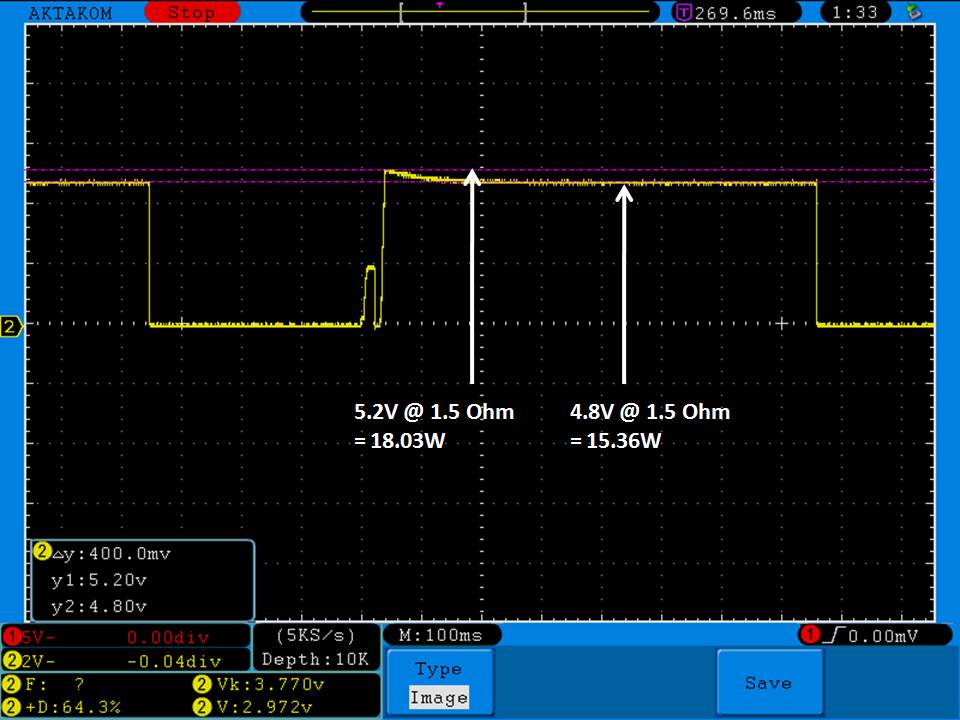Select the M:100ms timebase readout

[441, 636]
